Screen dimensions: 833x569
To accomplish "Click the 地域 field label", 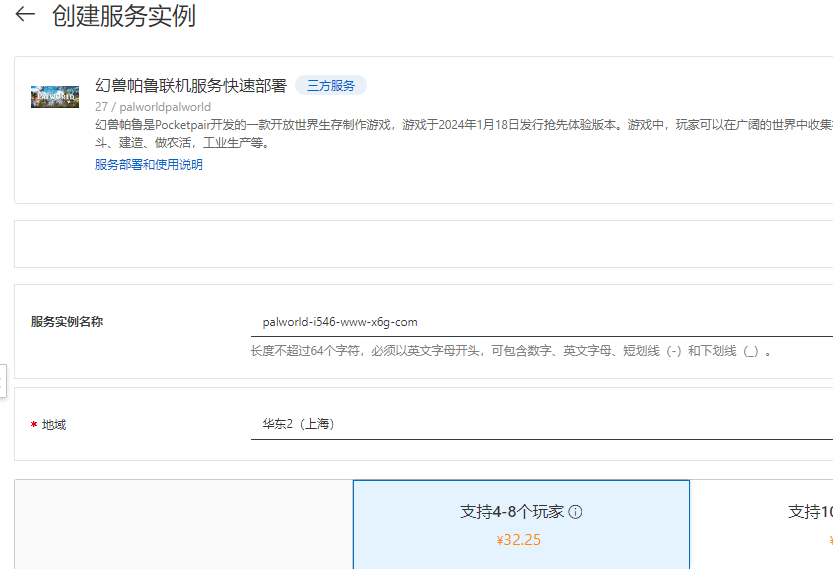I will tap(54, 425).
